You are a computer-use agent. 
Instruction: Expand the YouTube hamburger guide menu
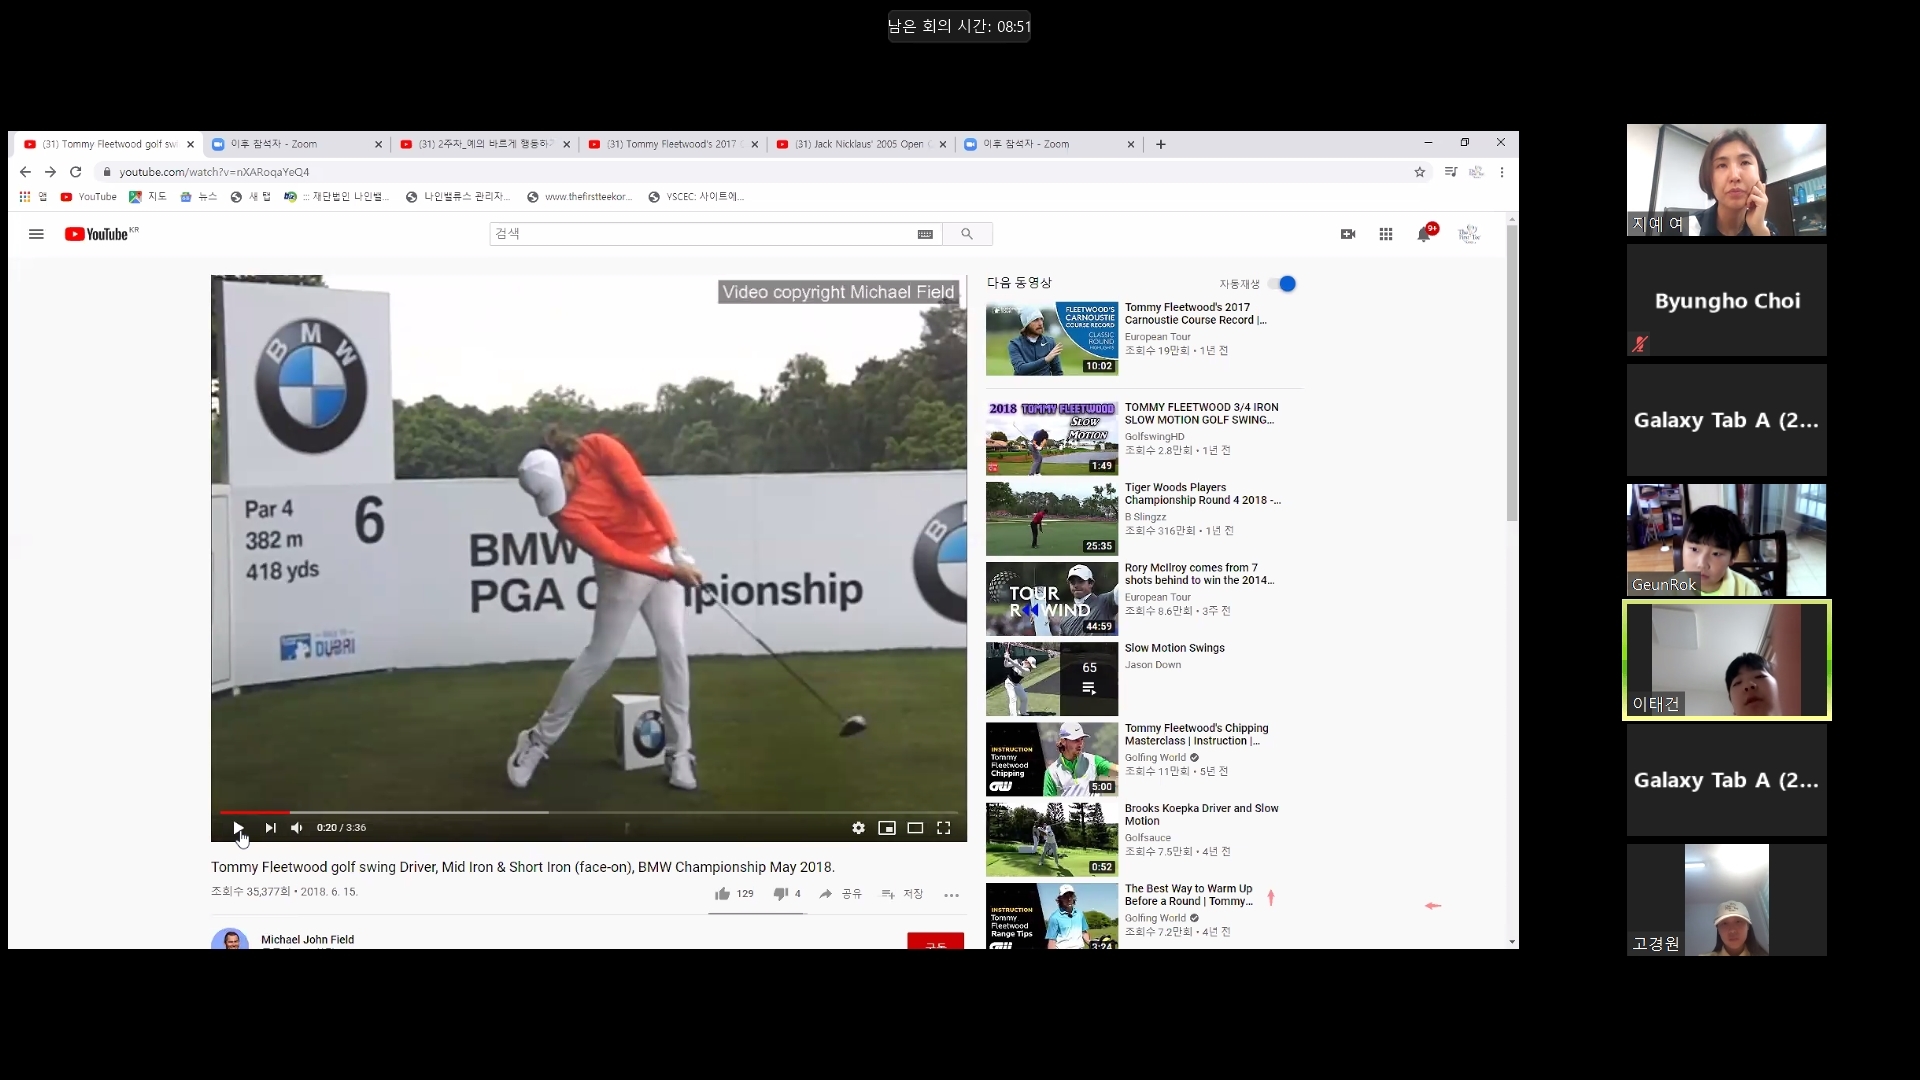pos(36,234)
